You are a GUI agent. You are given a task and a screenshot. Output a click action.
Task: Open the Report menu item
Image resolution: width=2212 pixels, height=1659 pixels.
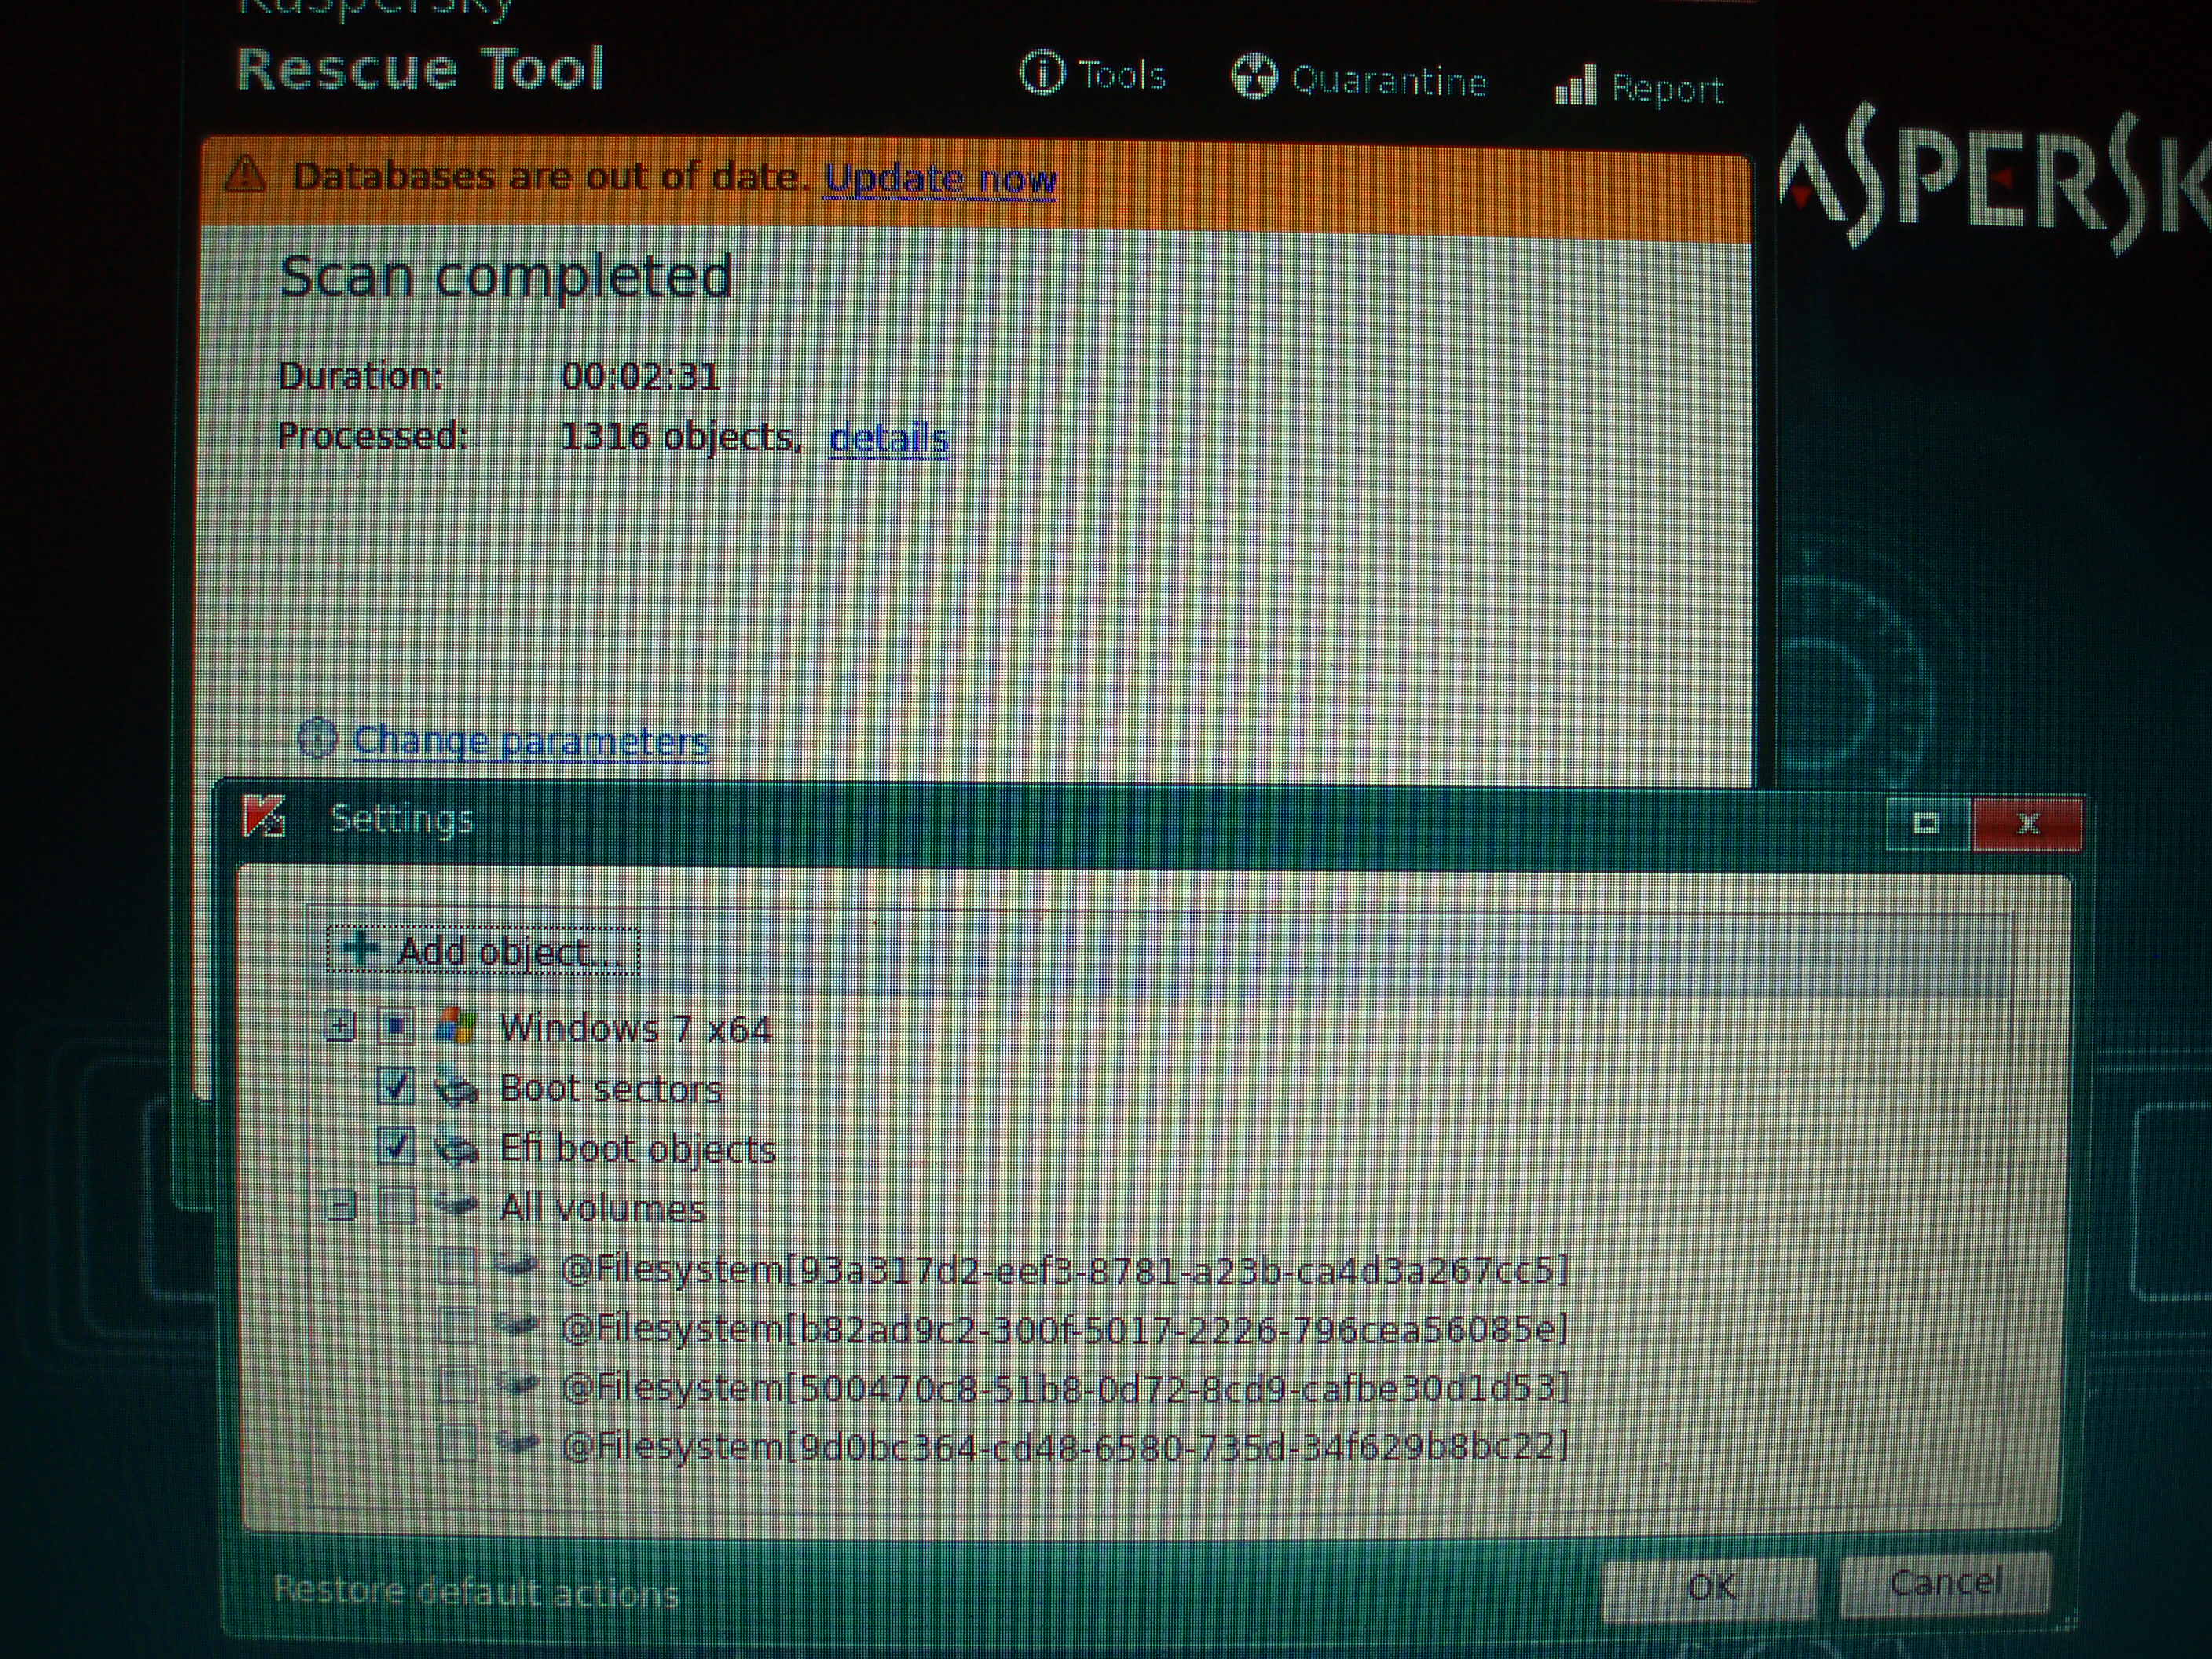(1666, 89)
